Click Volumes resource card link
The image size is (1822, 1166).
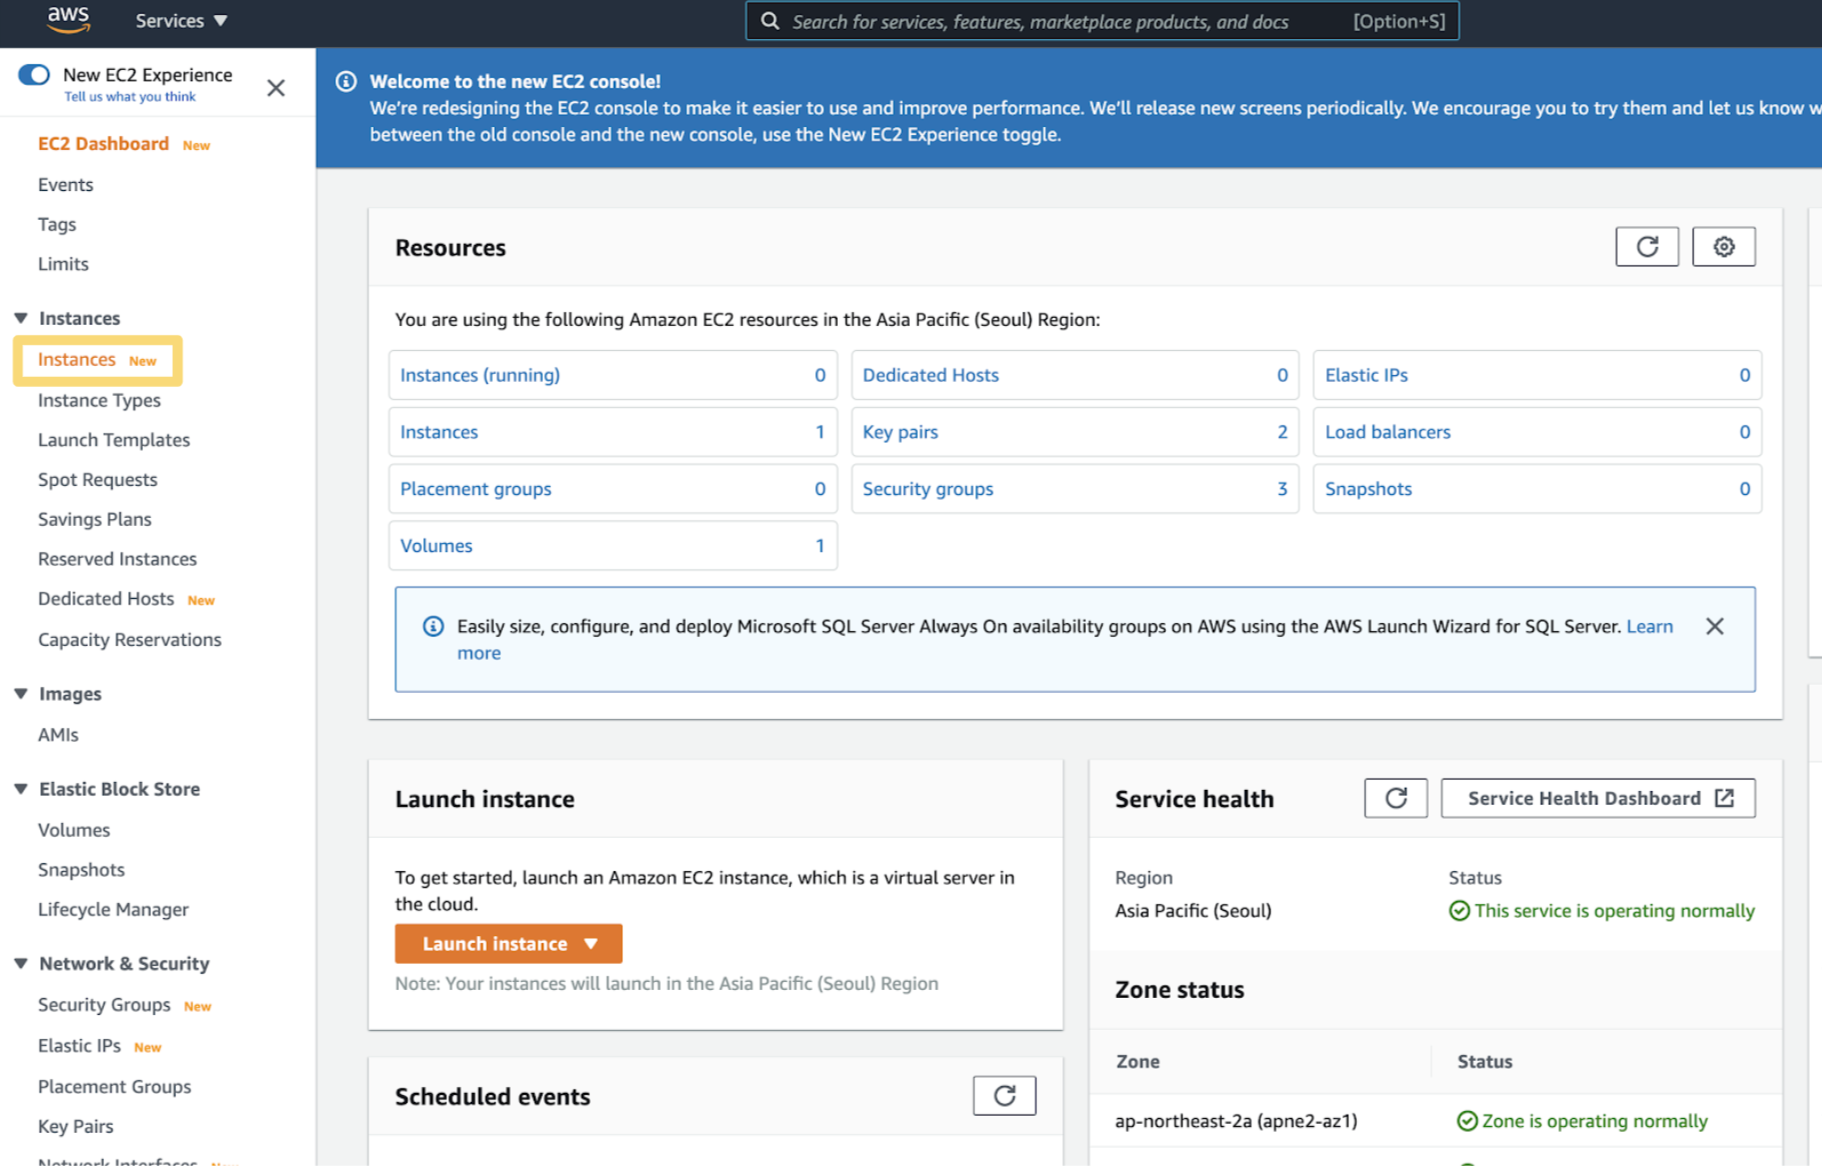(x=436, y=546)
